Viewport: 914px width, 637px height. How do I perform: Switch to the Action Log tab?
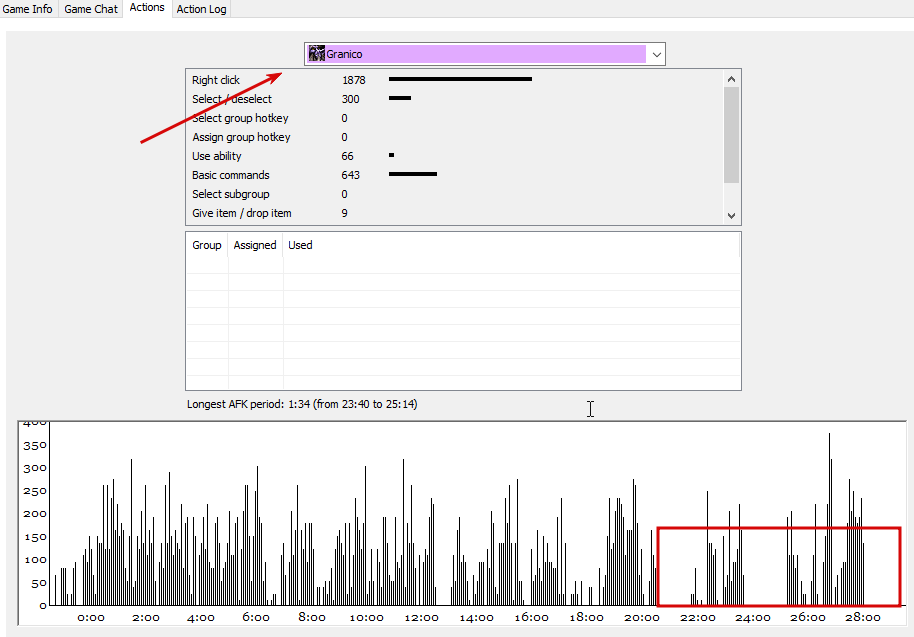pyautogui.click(x=201, y=9)
